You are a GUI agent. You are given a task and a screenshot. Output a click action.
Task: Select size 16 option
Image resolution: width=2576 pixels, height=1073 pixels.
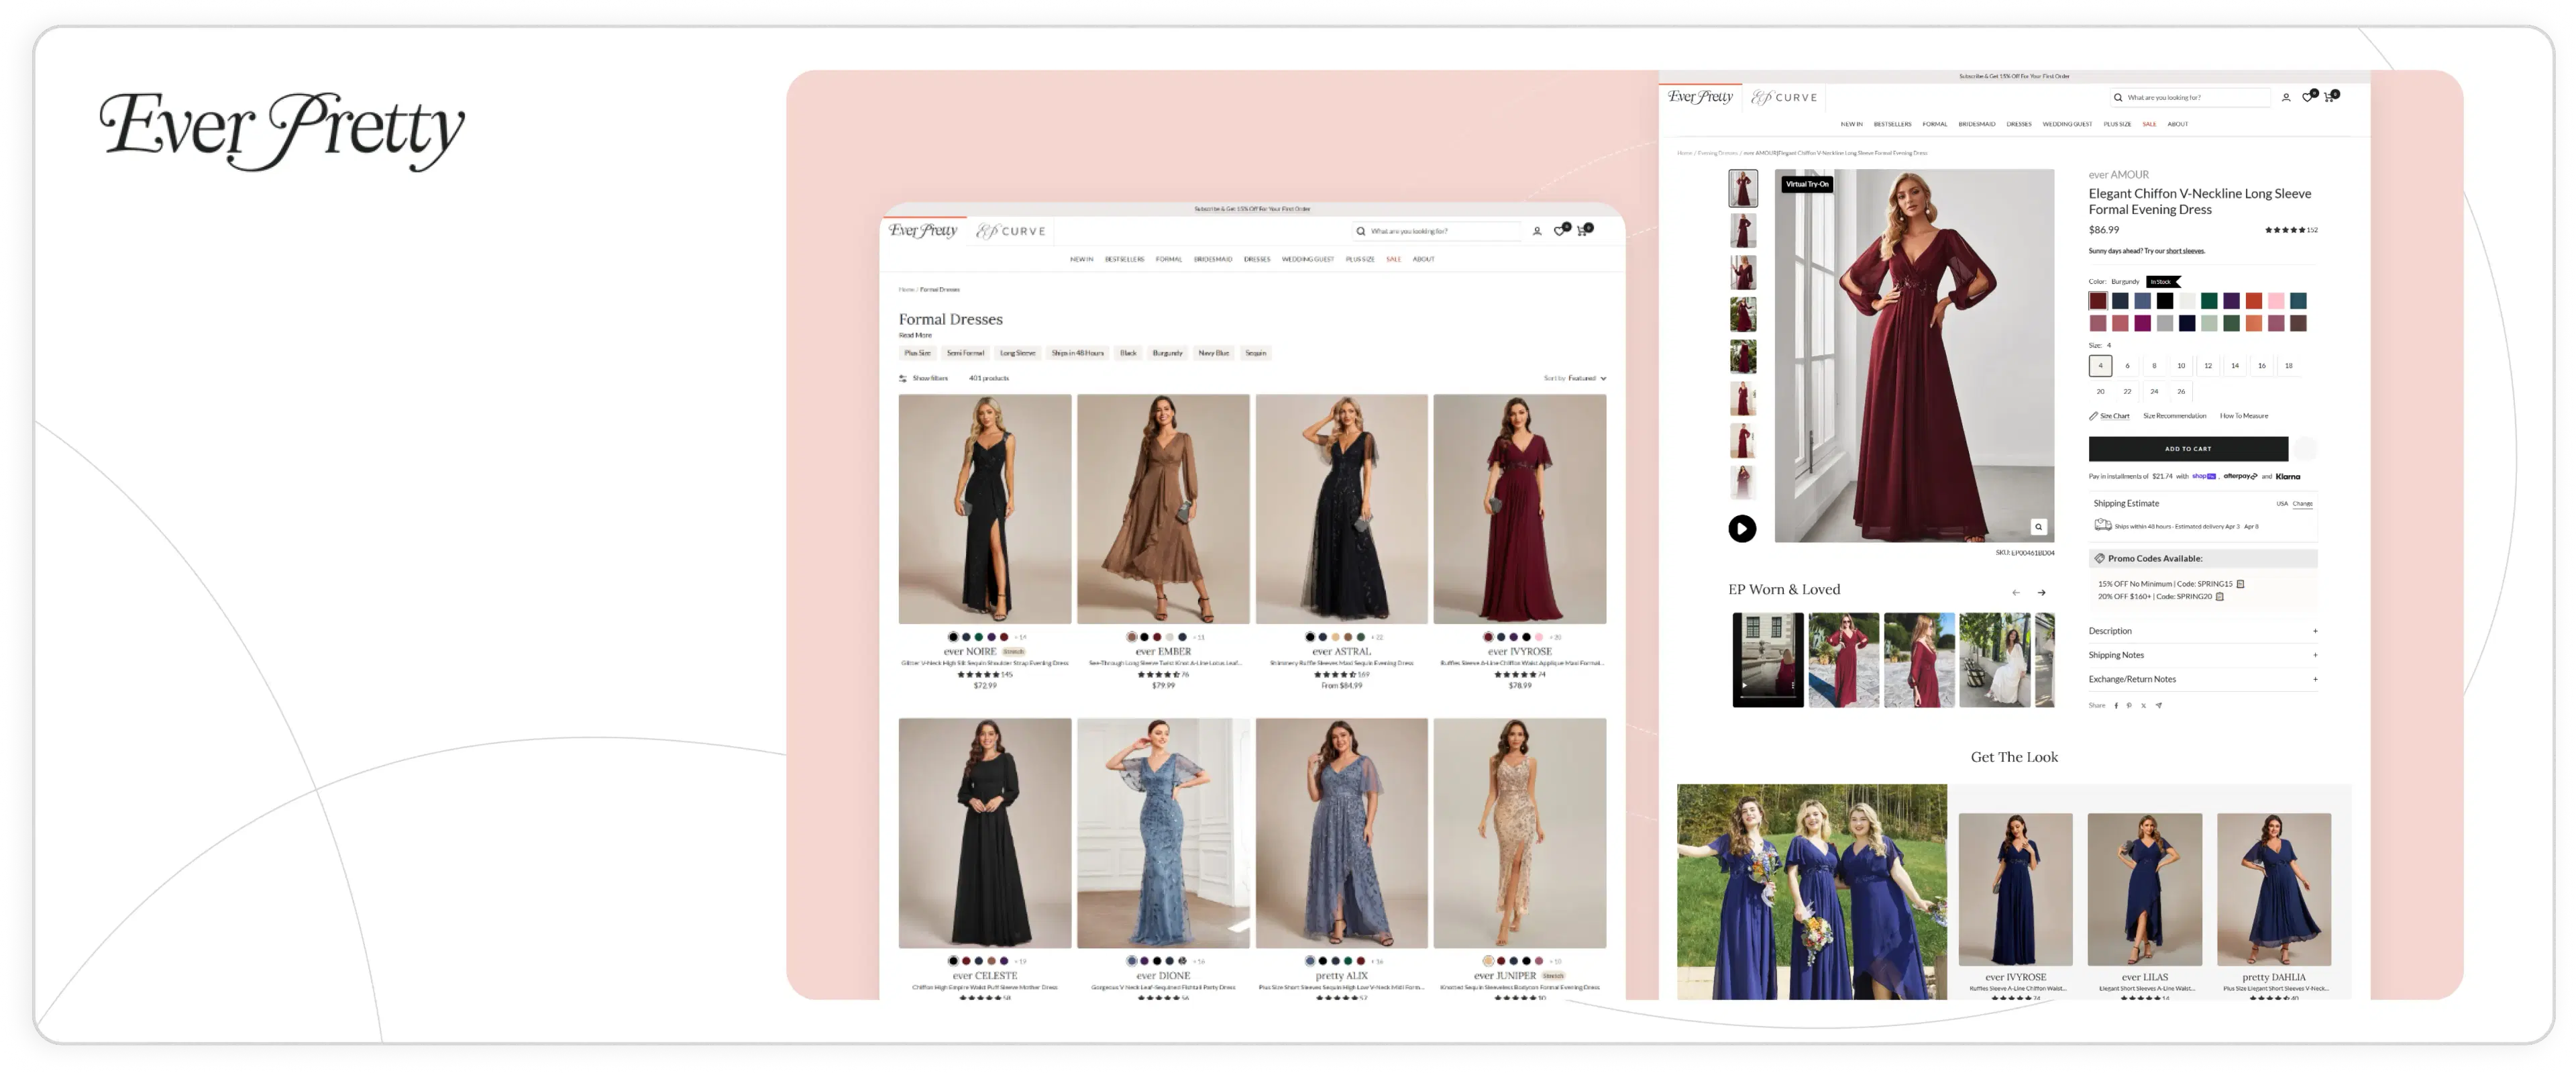[x=2261, y=366]
